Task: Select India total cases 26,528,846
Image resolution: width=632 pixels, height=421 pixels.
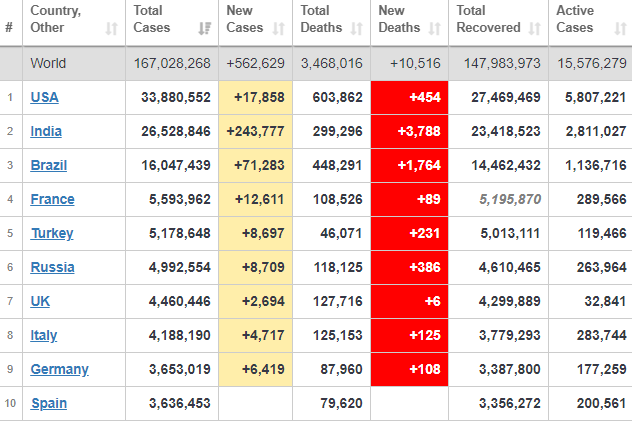Action: tap(176, 131)
